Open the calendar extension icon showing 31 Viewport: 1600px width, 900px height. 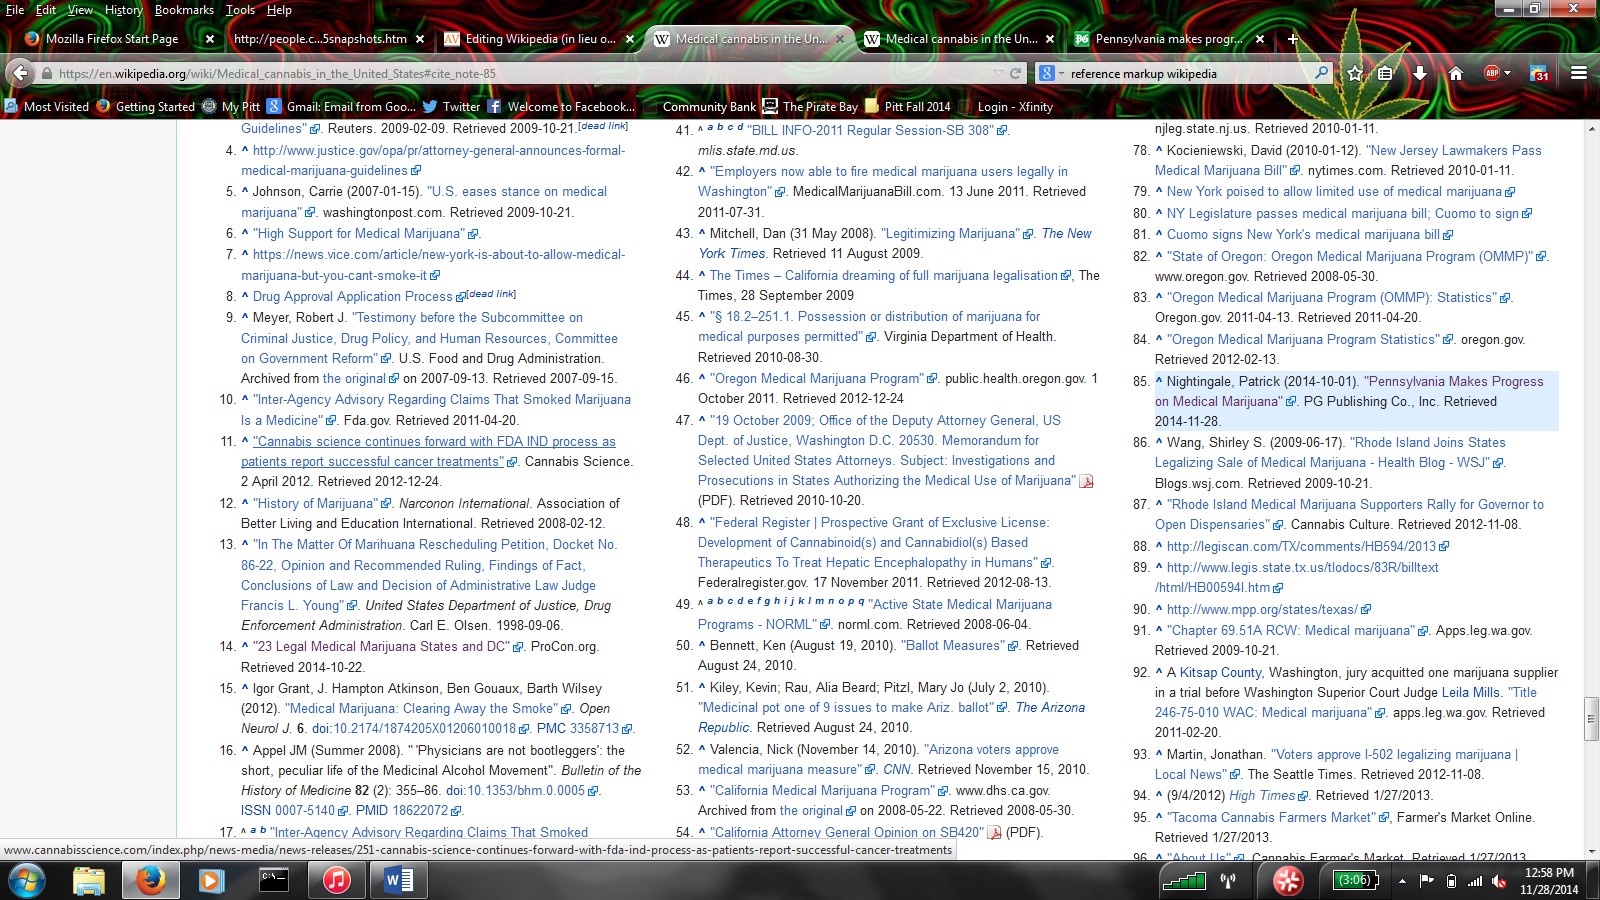pyautogui.click(x=1540, y=73)
